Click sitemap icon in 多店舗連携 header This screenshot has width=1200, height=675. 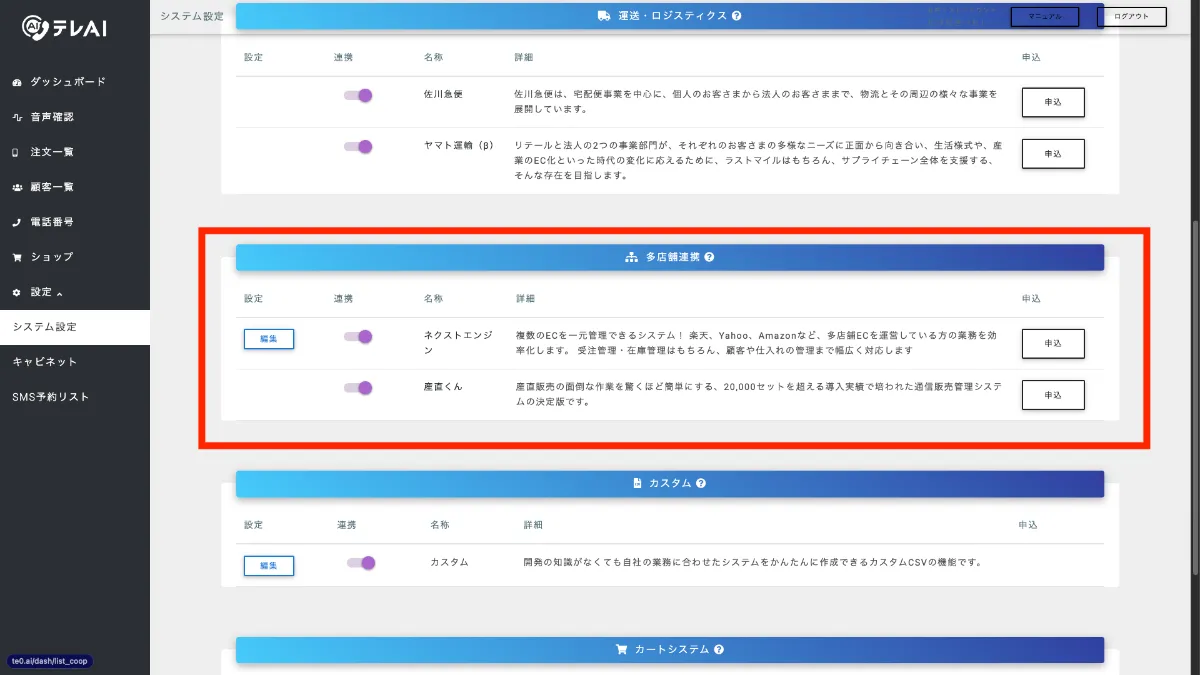pos(632,257)
